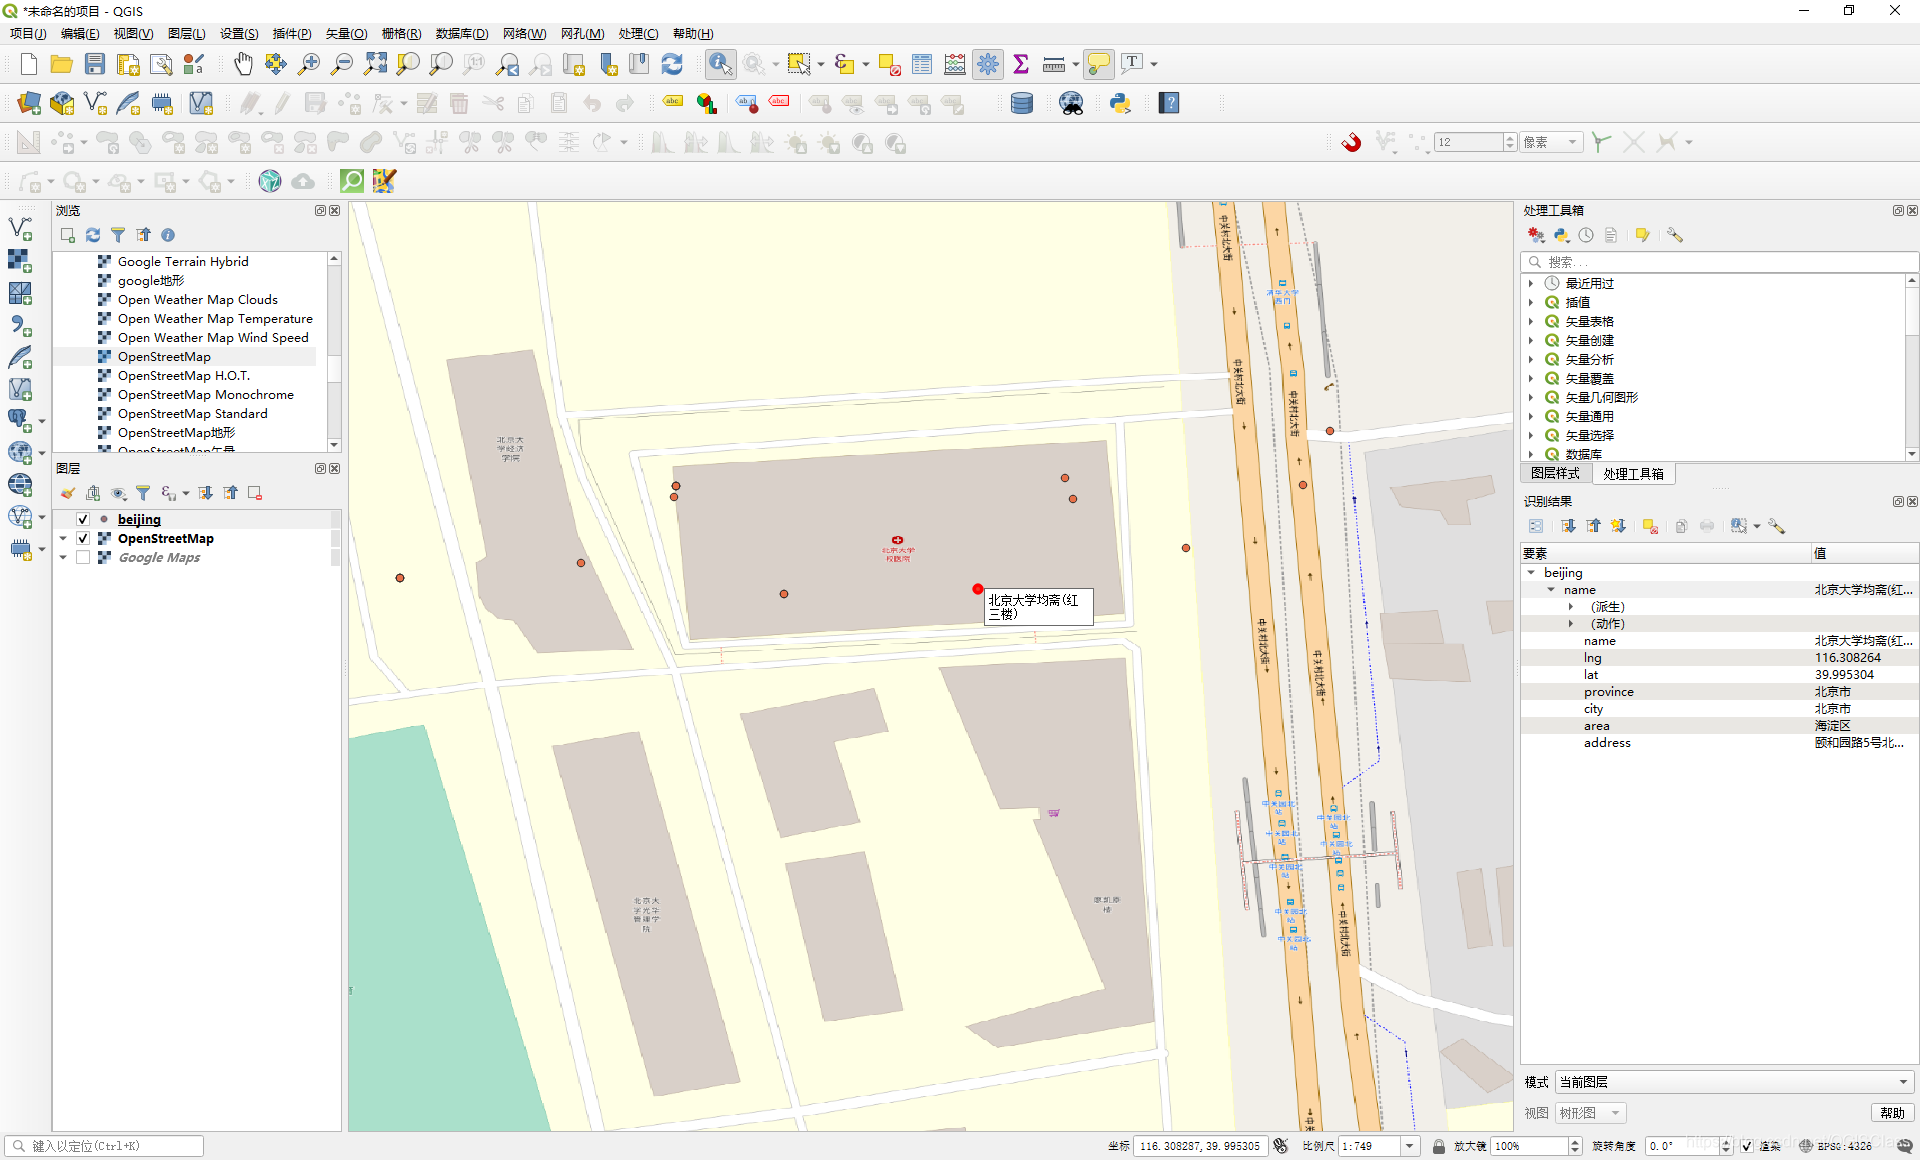1920x1160 pixels.
Task: Open the 图层(L) menu
Action: (187, 33)
